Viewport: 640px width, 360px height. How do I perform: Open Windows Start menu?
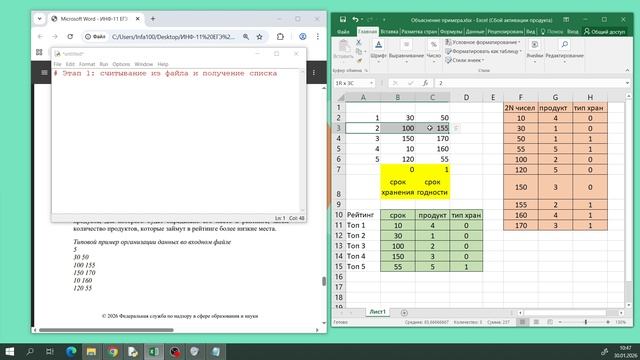(9, 351)
